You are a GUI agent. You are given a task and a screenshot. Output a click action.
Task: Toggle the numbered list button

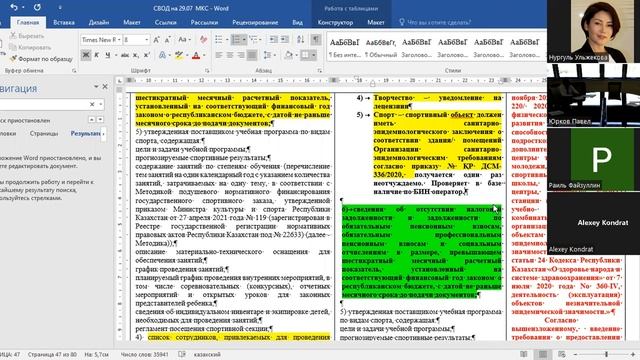(x=236, y=40)
